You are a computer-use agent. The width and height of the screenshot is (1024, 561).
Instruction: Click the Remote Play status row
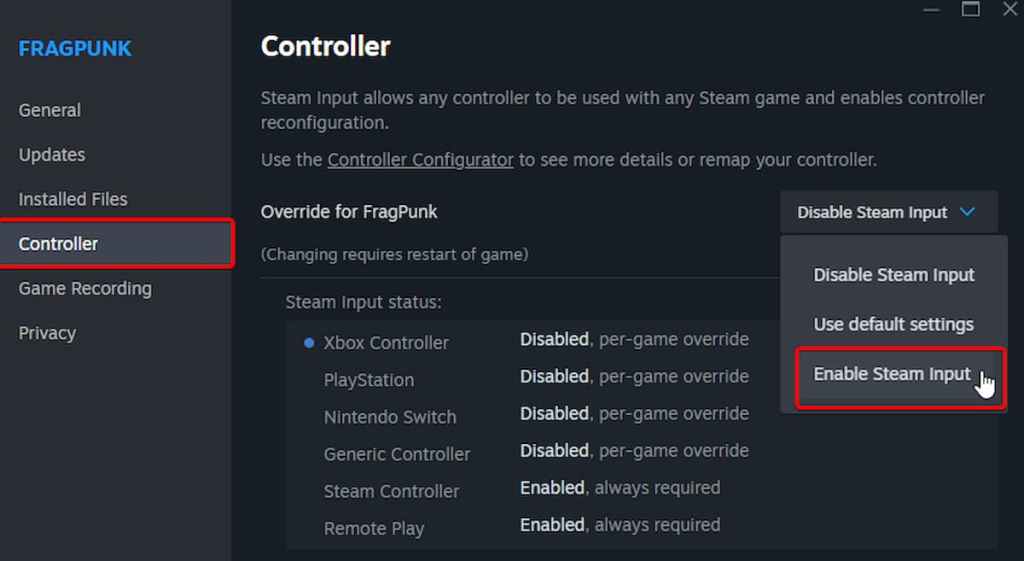374,528
